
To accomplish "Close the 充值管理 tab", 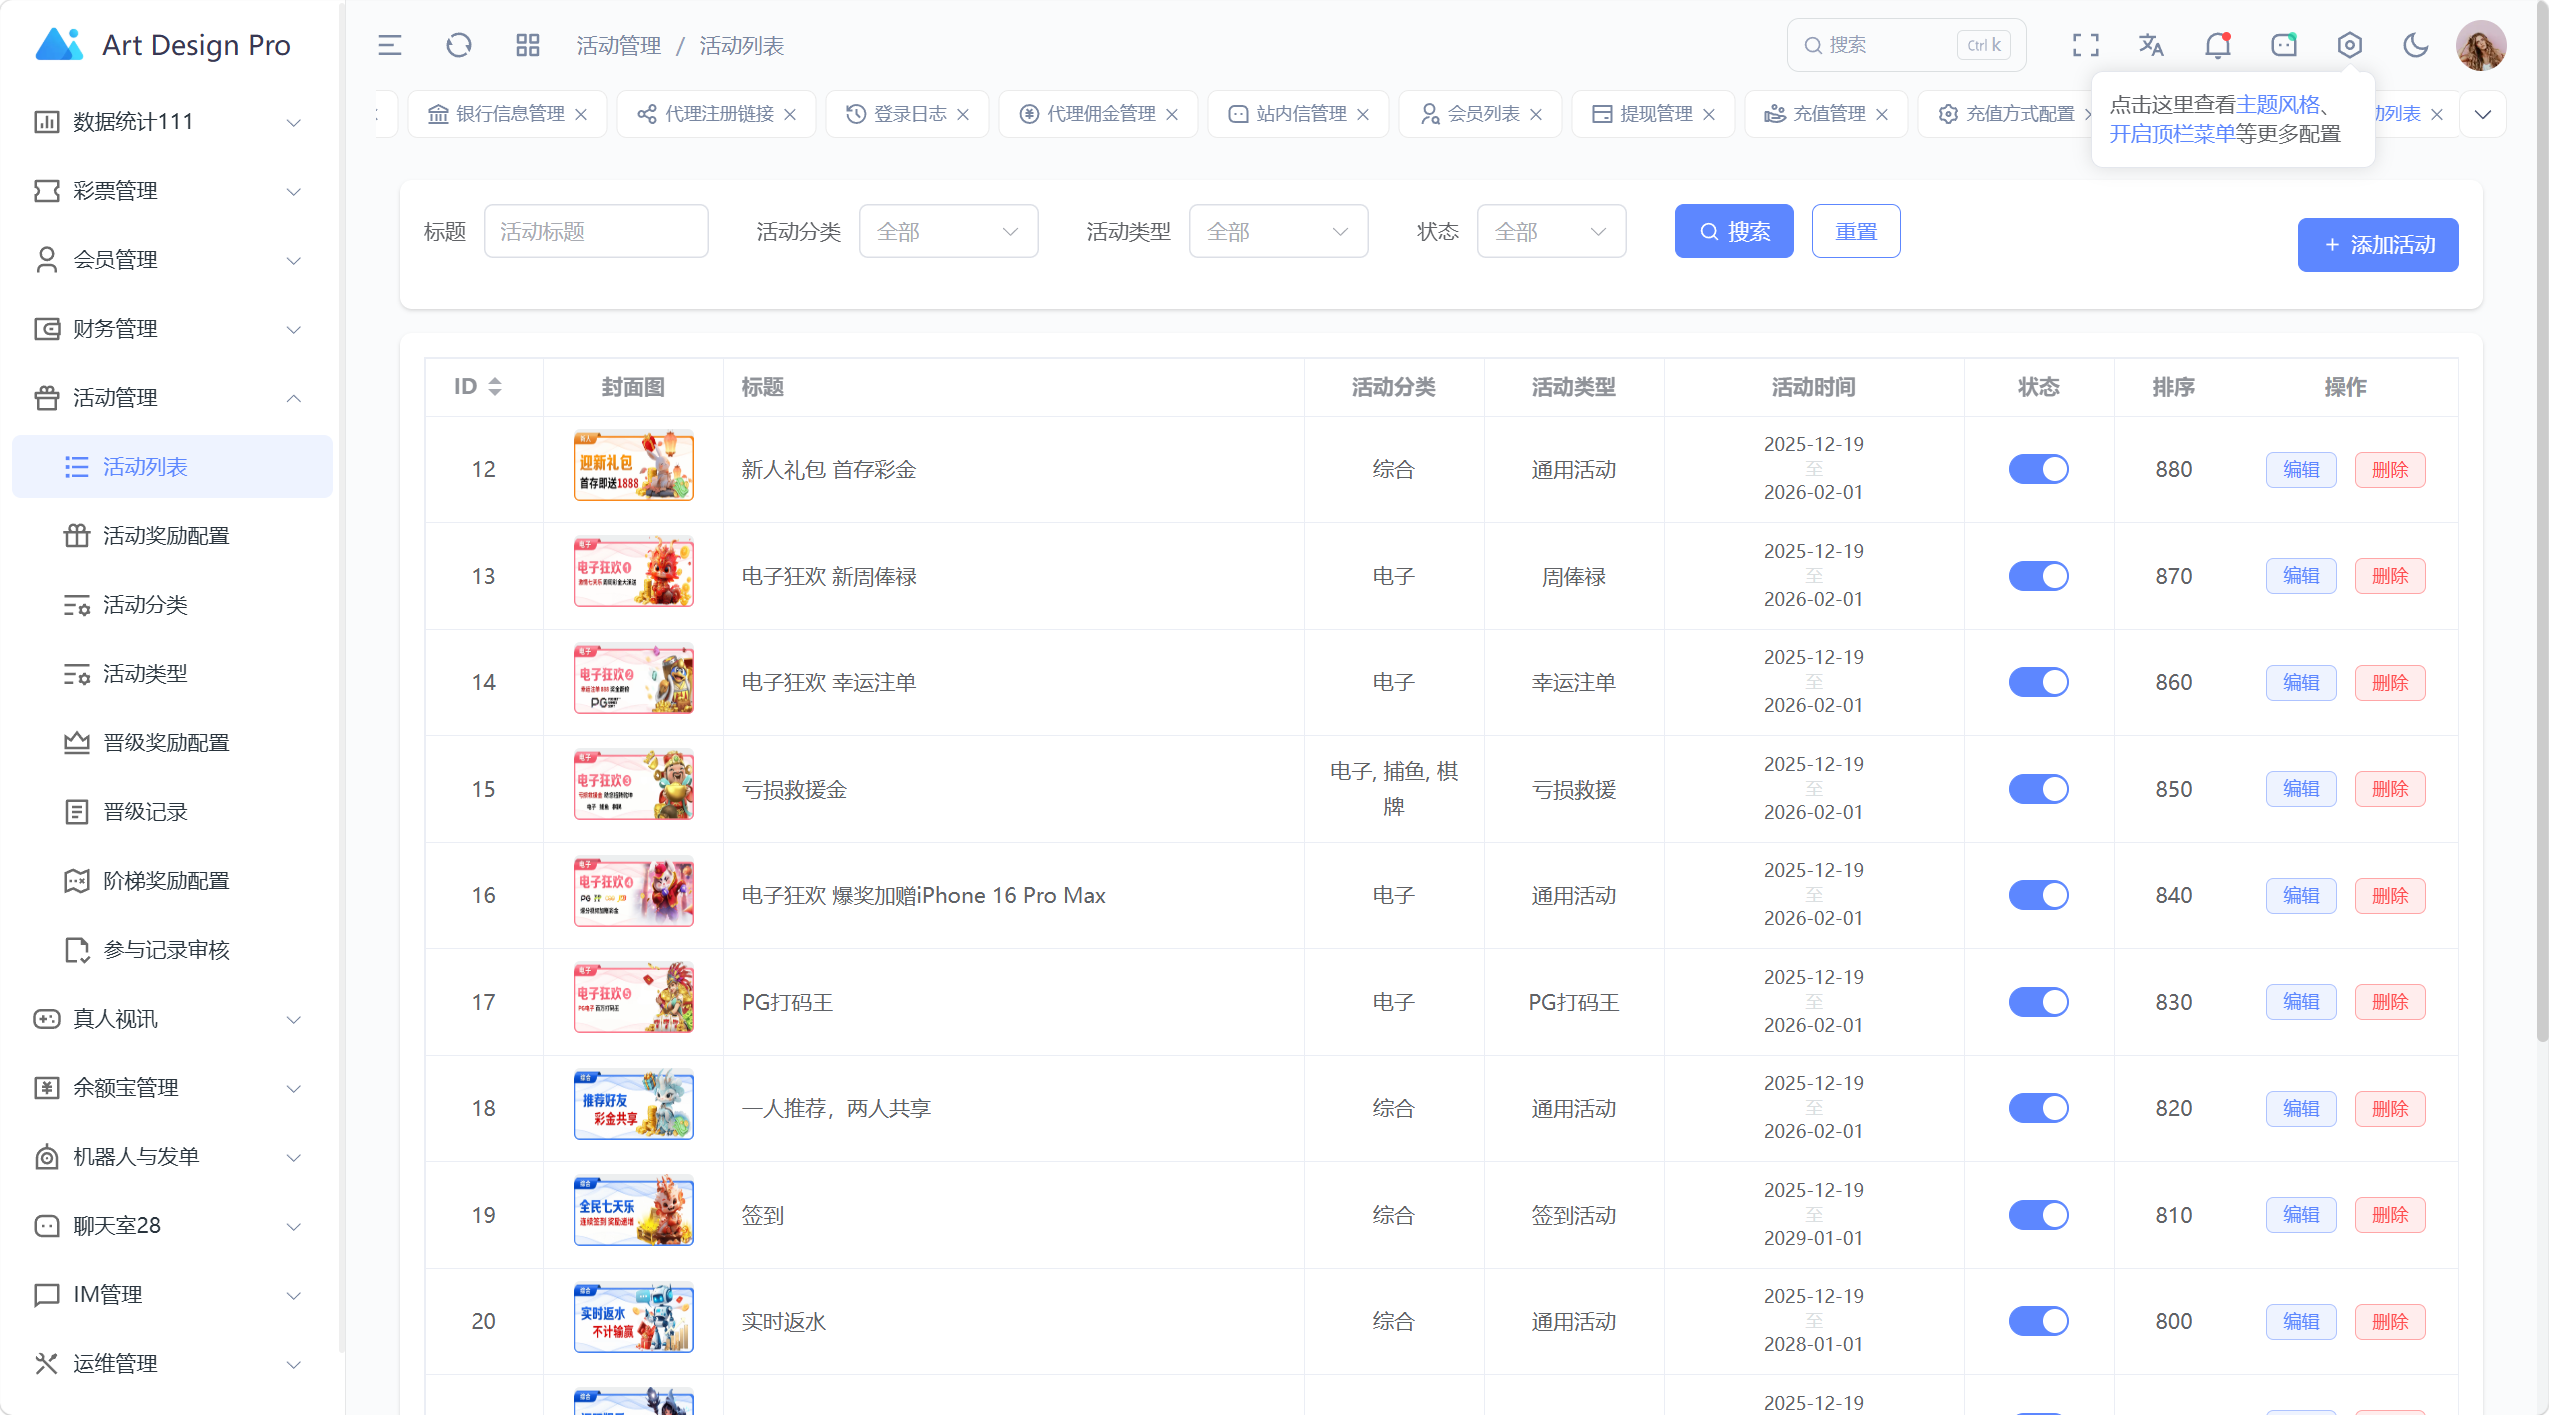I will click(x=1882, y=114).
